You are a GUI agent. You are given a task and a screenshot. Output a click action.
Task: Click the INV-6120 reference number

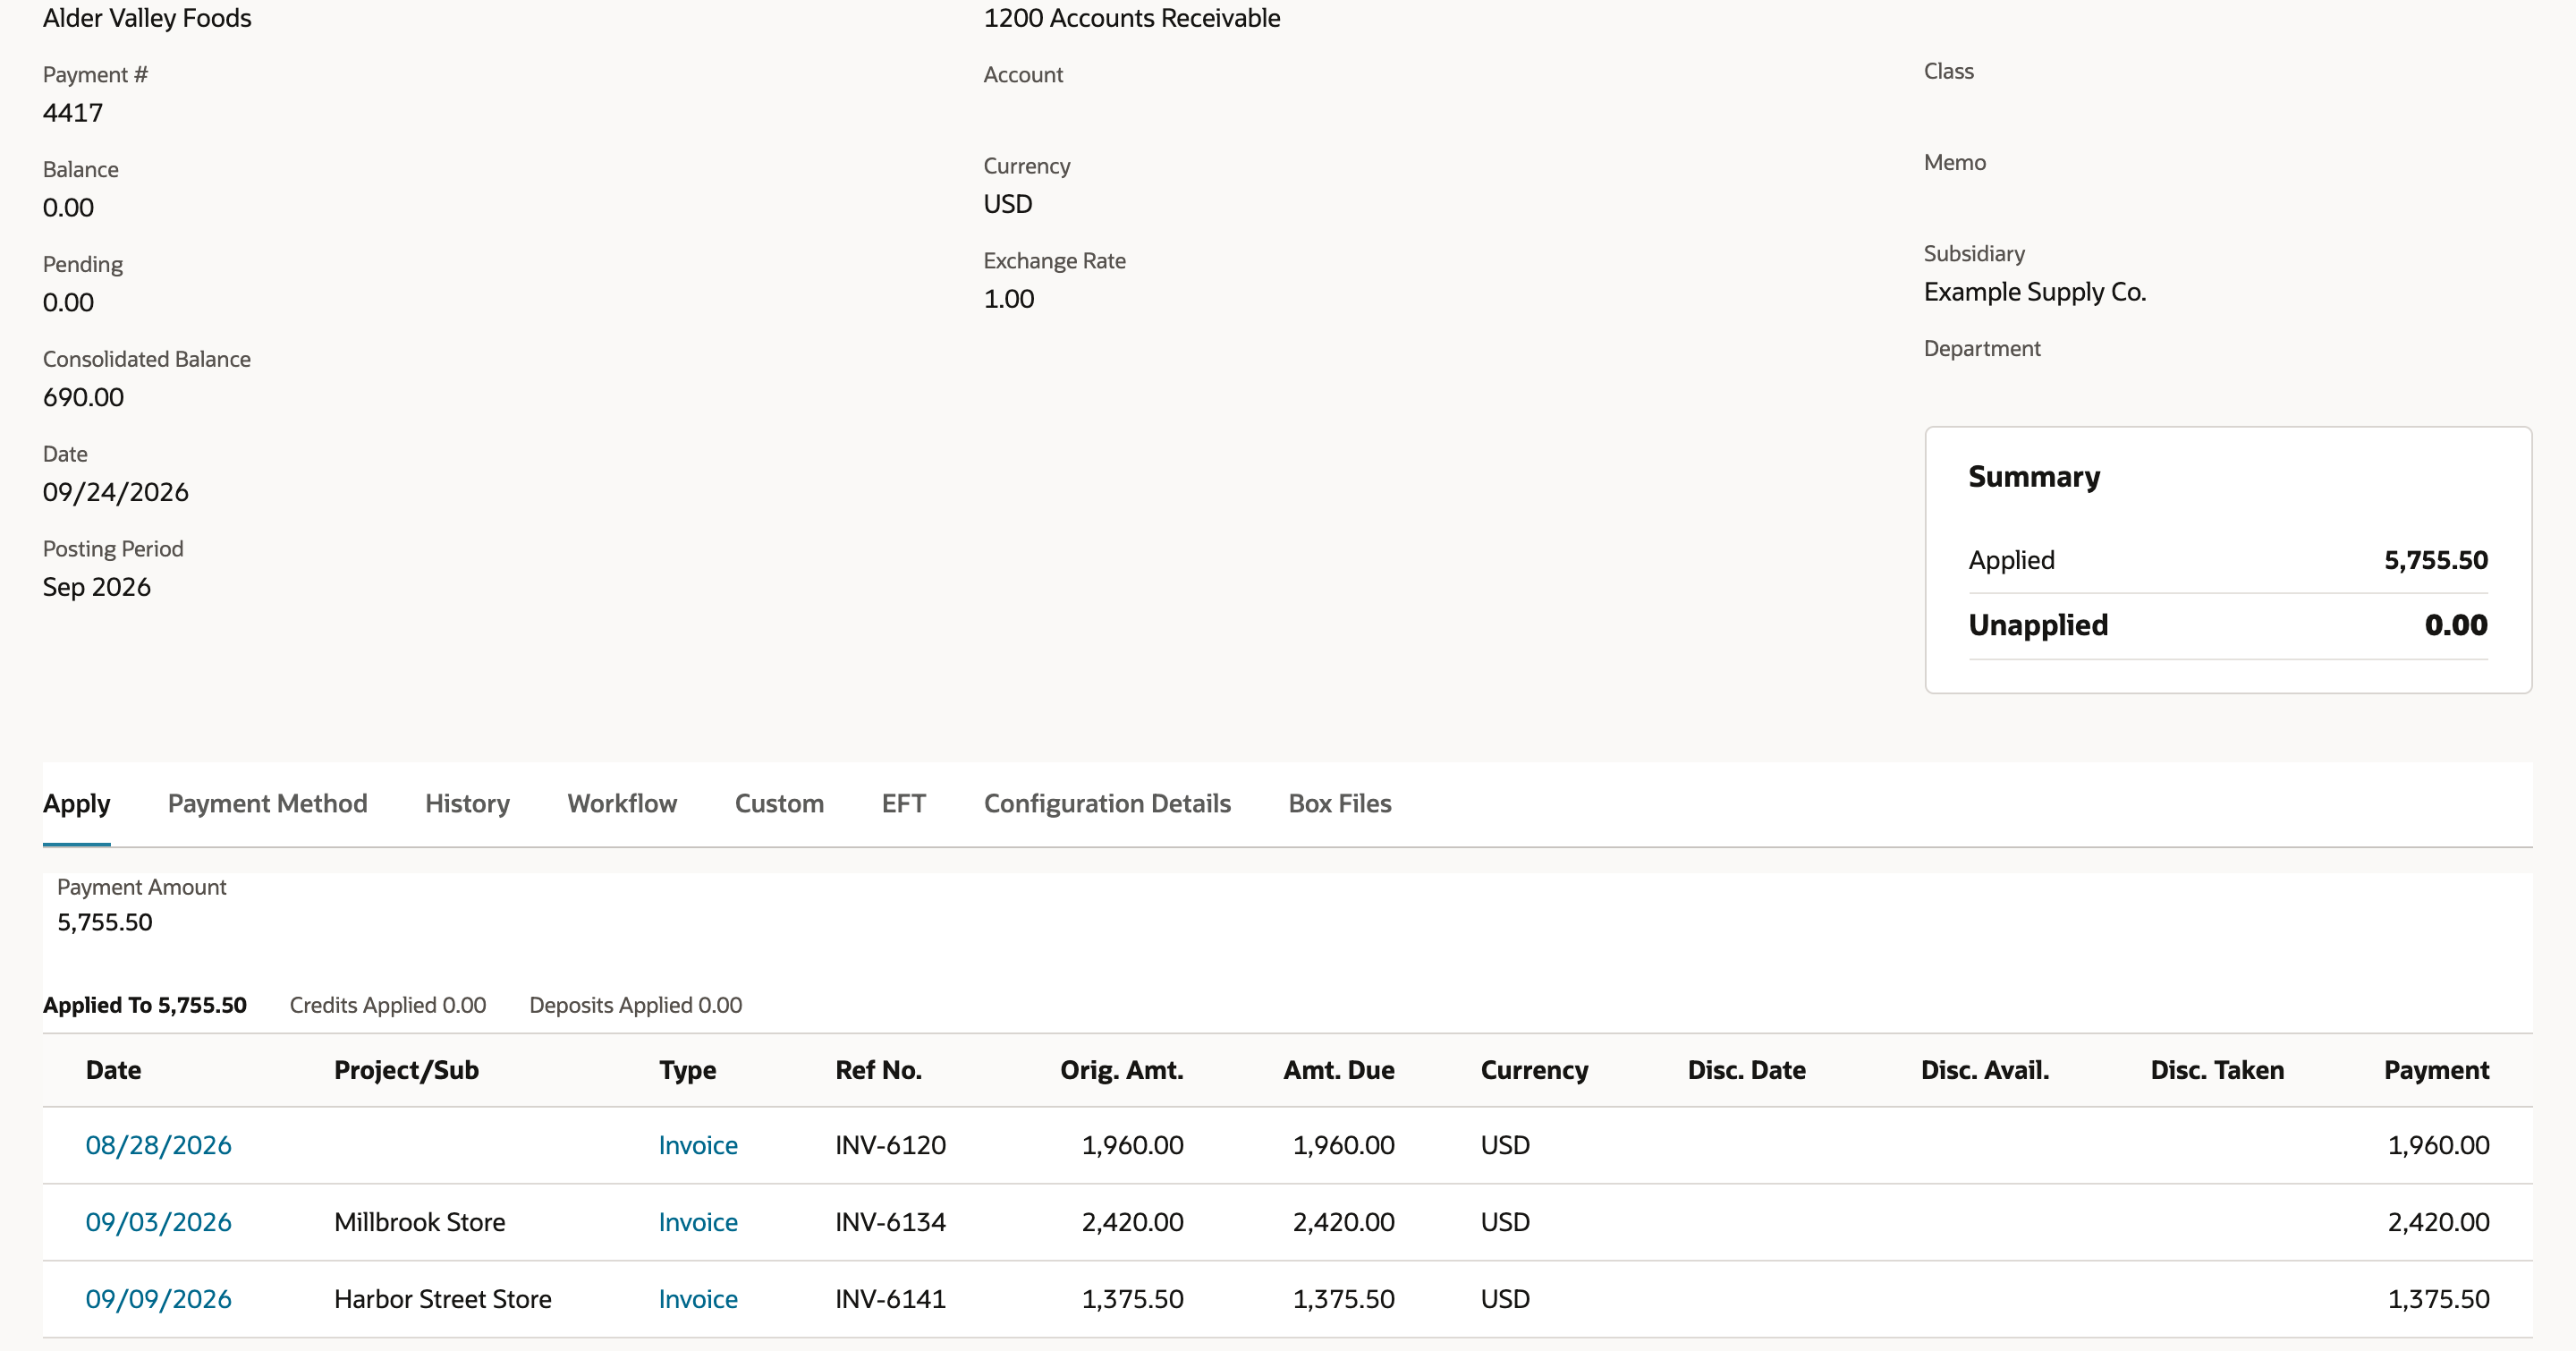coord(890,1145)
